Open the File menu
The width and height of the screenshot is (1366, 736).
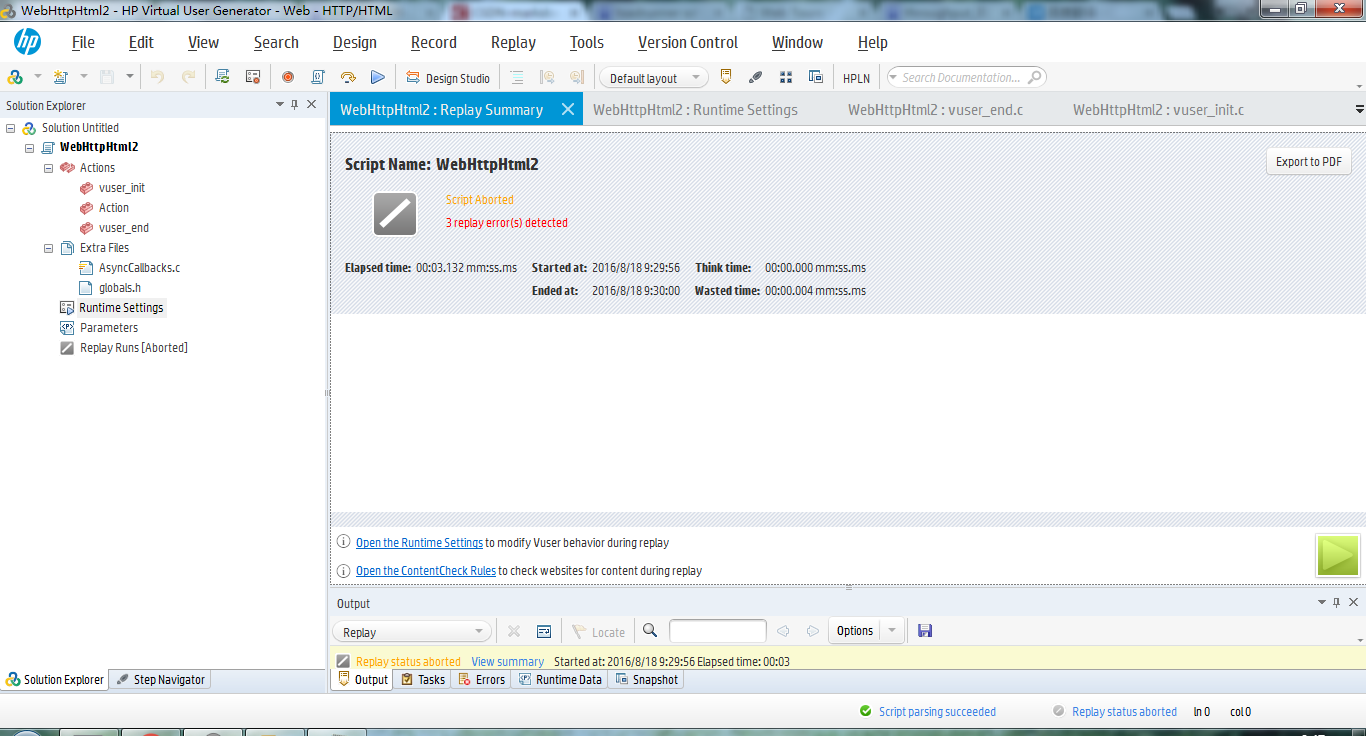tap(83, 42)
